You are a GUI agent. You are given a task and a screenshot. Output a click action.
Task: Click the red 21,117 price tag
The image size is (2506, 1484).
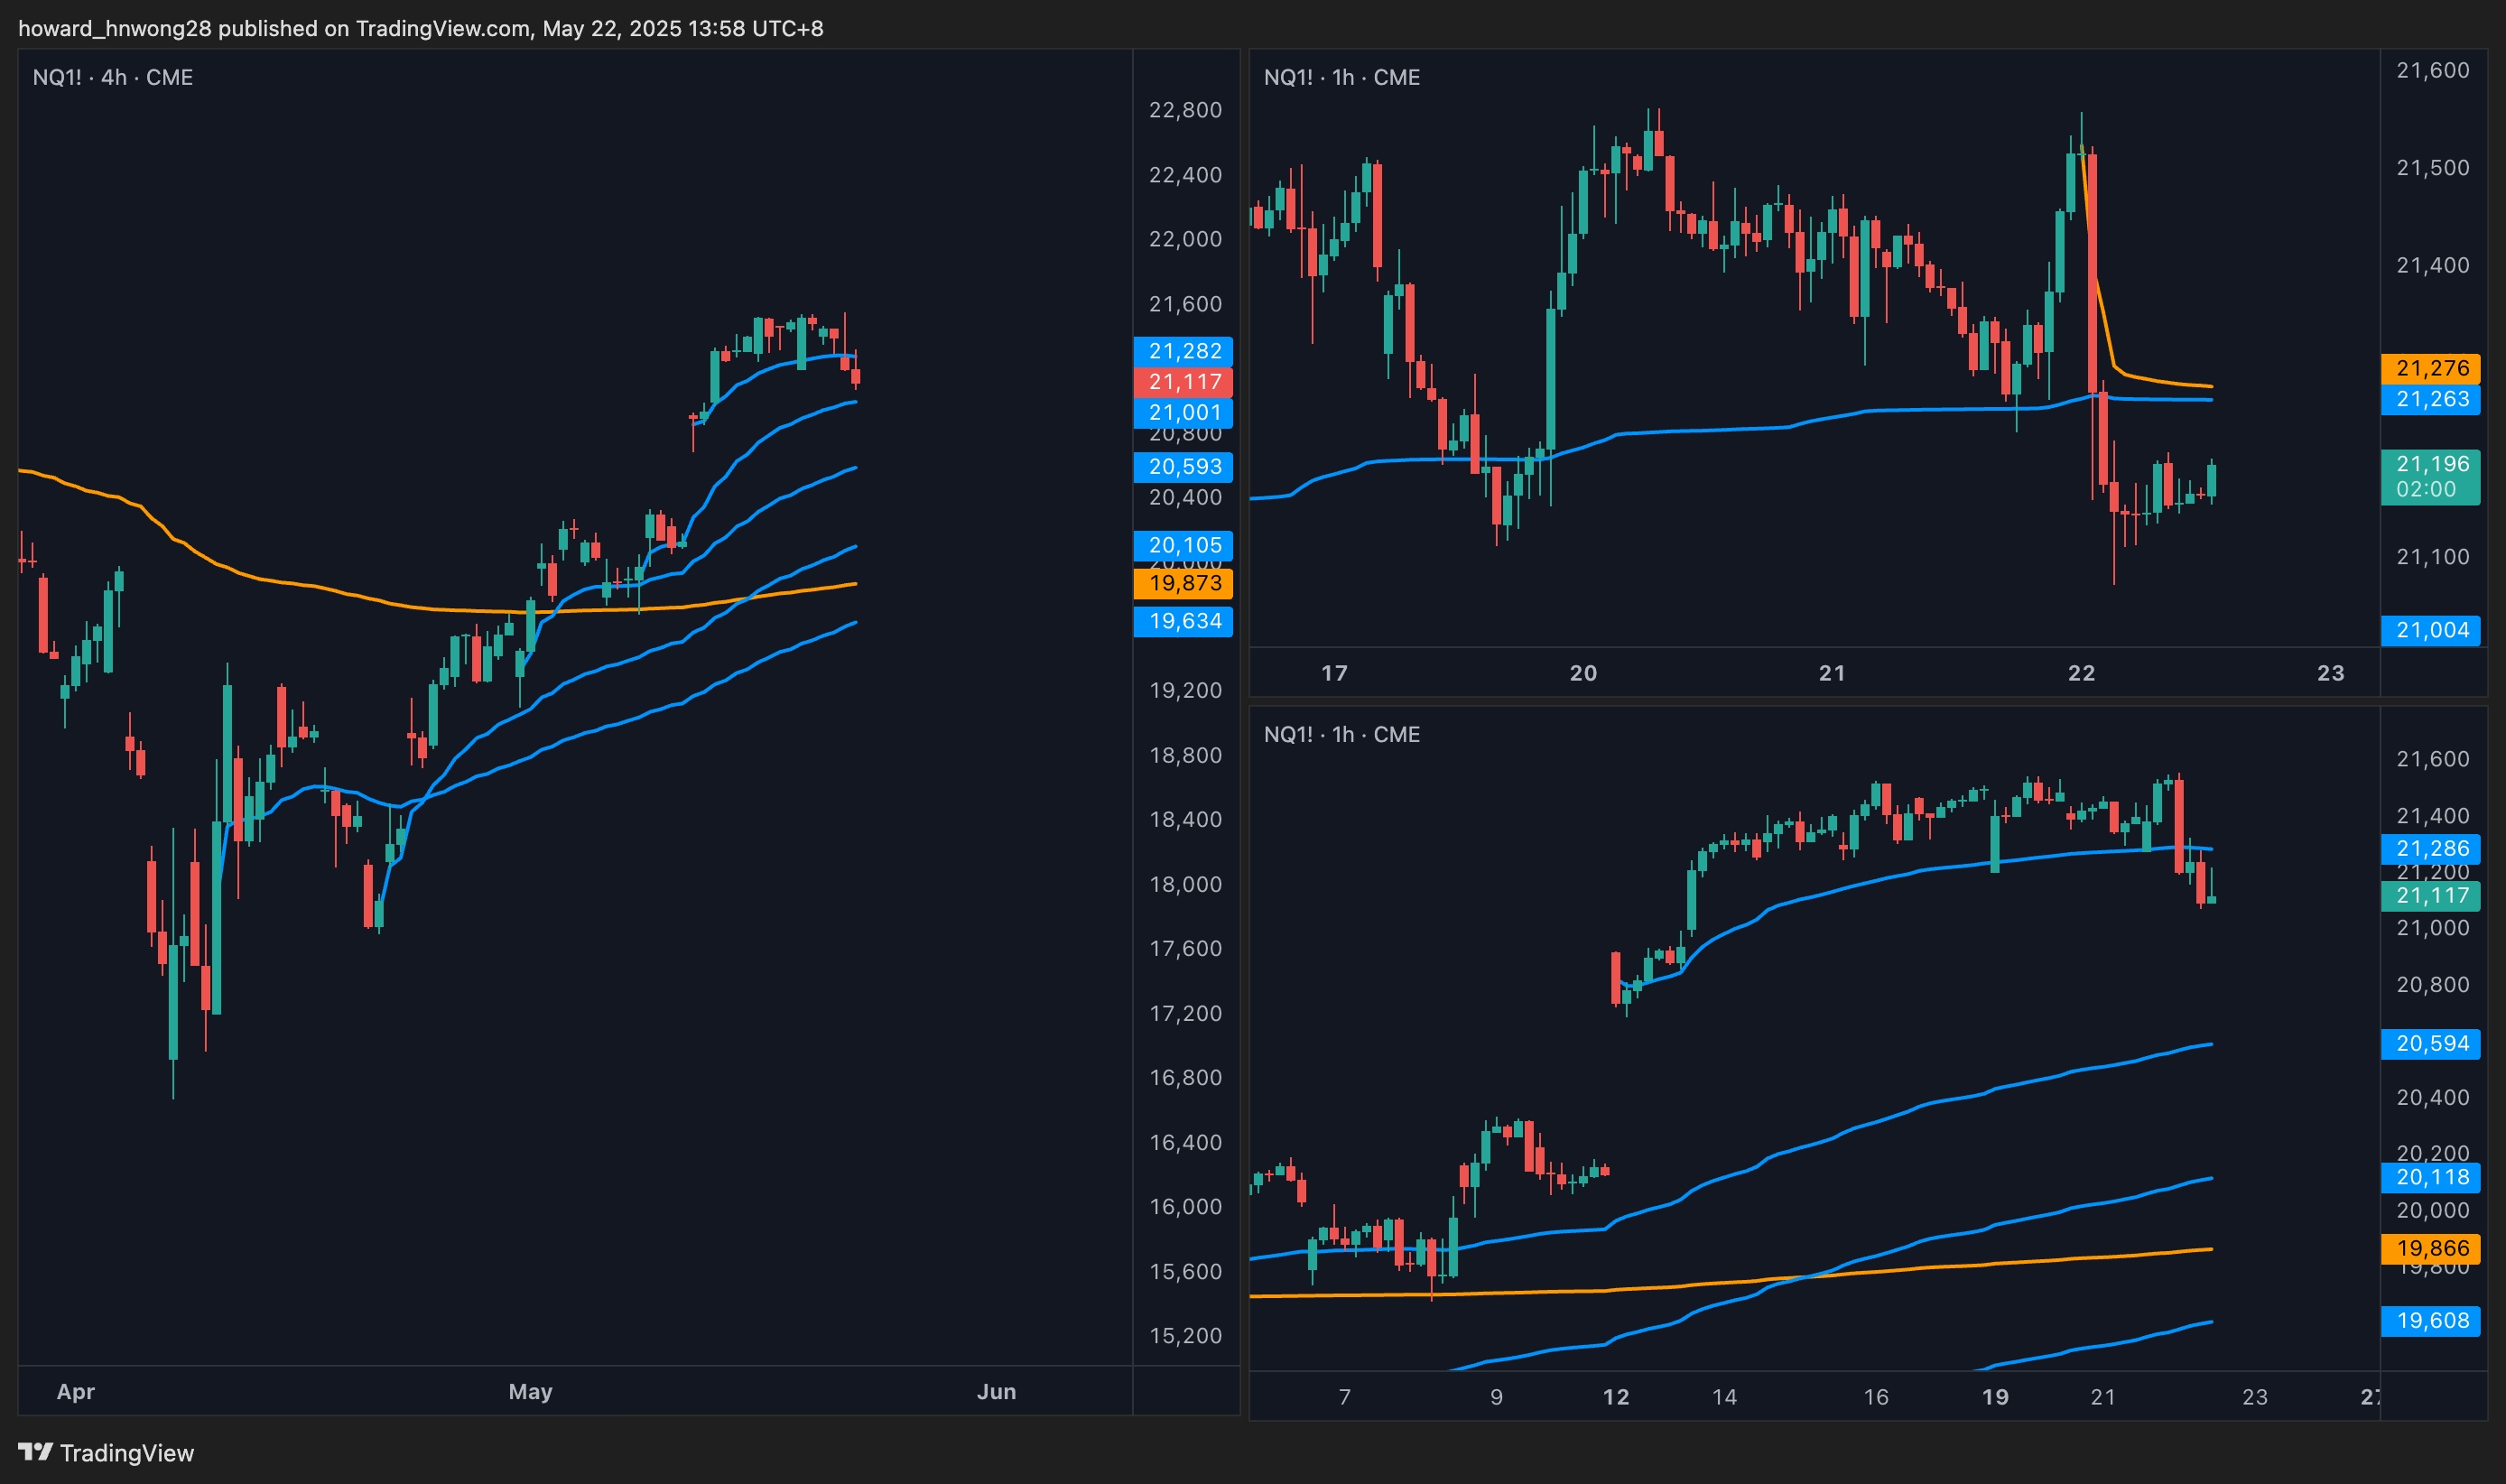[1183, 381]
